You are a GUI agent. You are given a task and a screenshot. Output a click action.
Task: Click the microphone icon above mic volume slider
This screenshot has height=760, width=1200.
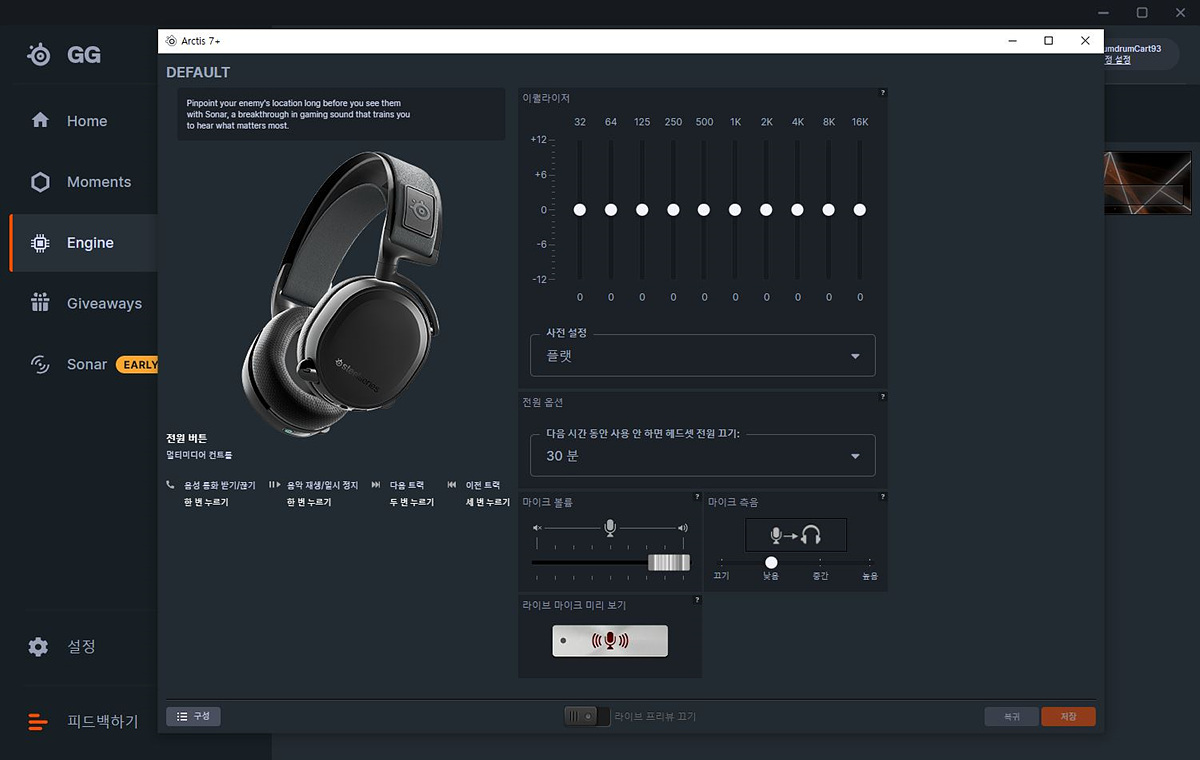coord(610,527)
